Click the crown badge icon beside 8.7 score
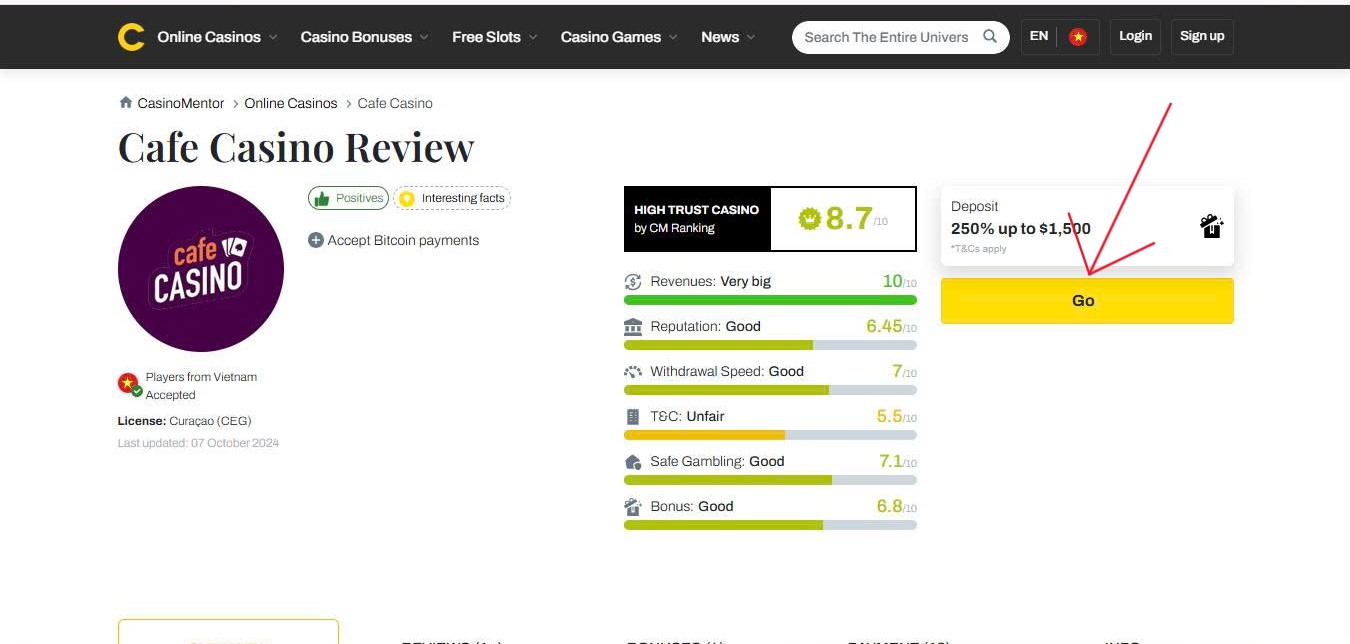 pos(809,217)
